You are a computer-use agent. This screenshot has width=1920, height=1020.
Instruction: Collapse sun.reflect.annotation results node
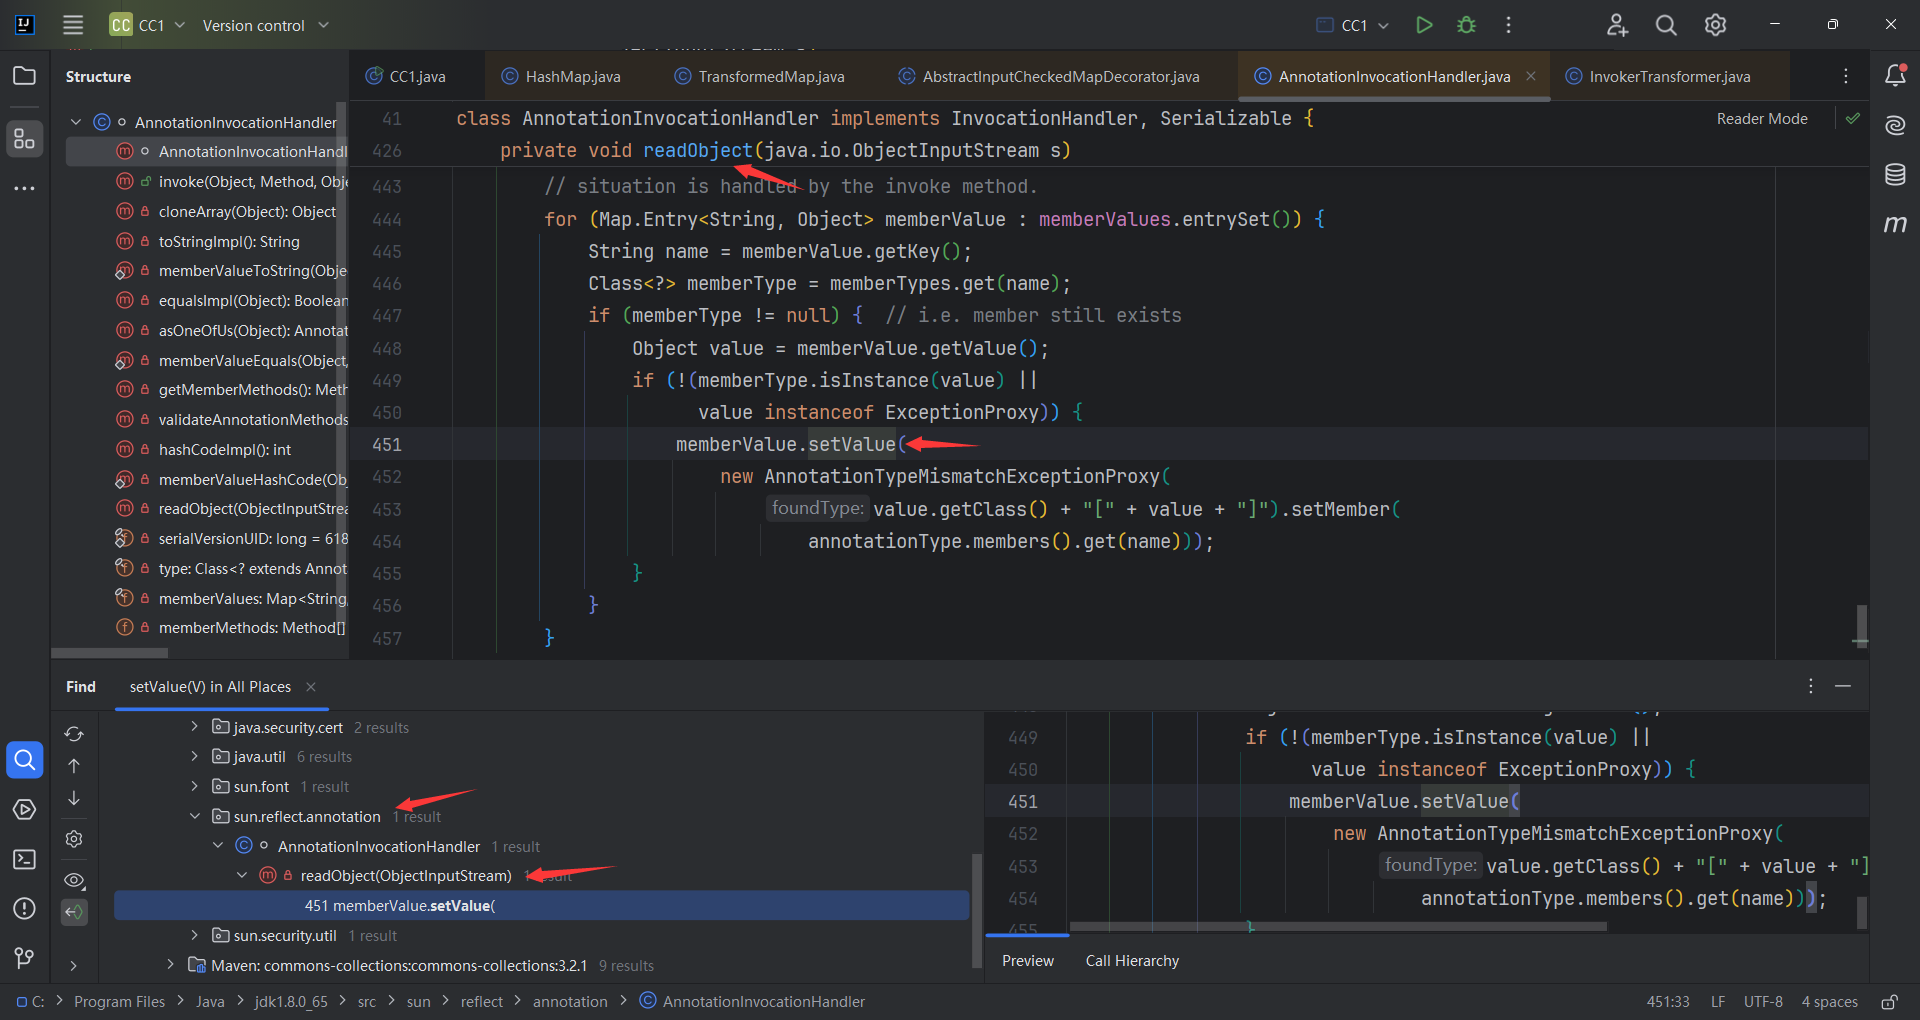point(194,817)
